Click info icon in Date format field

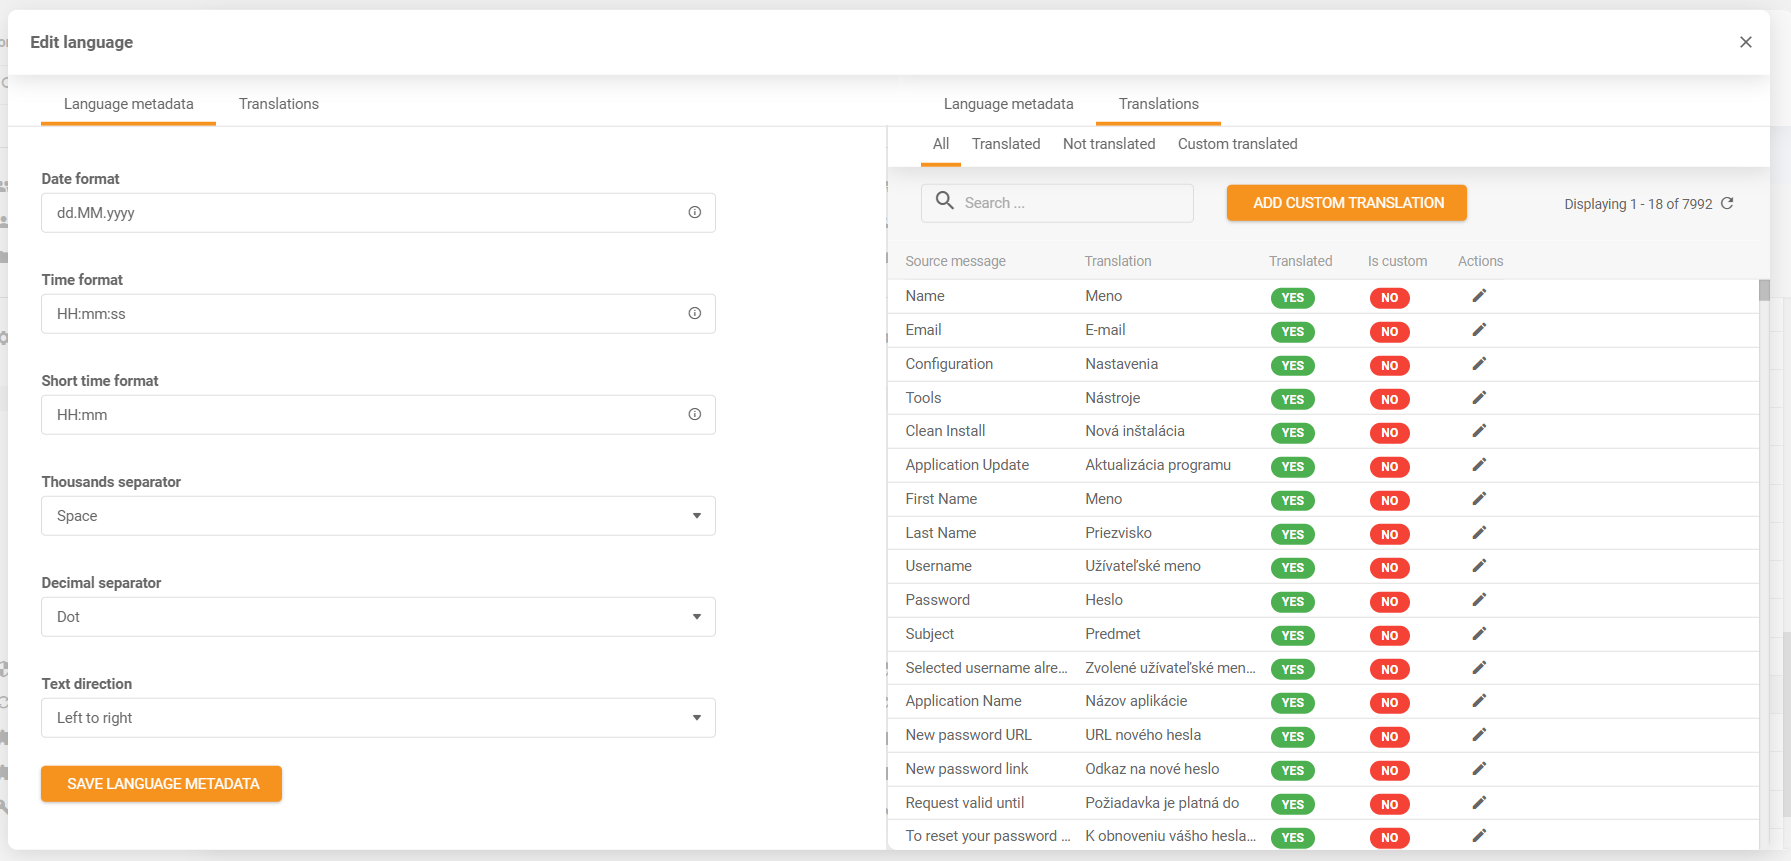click(694, 212)
